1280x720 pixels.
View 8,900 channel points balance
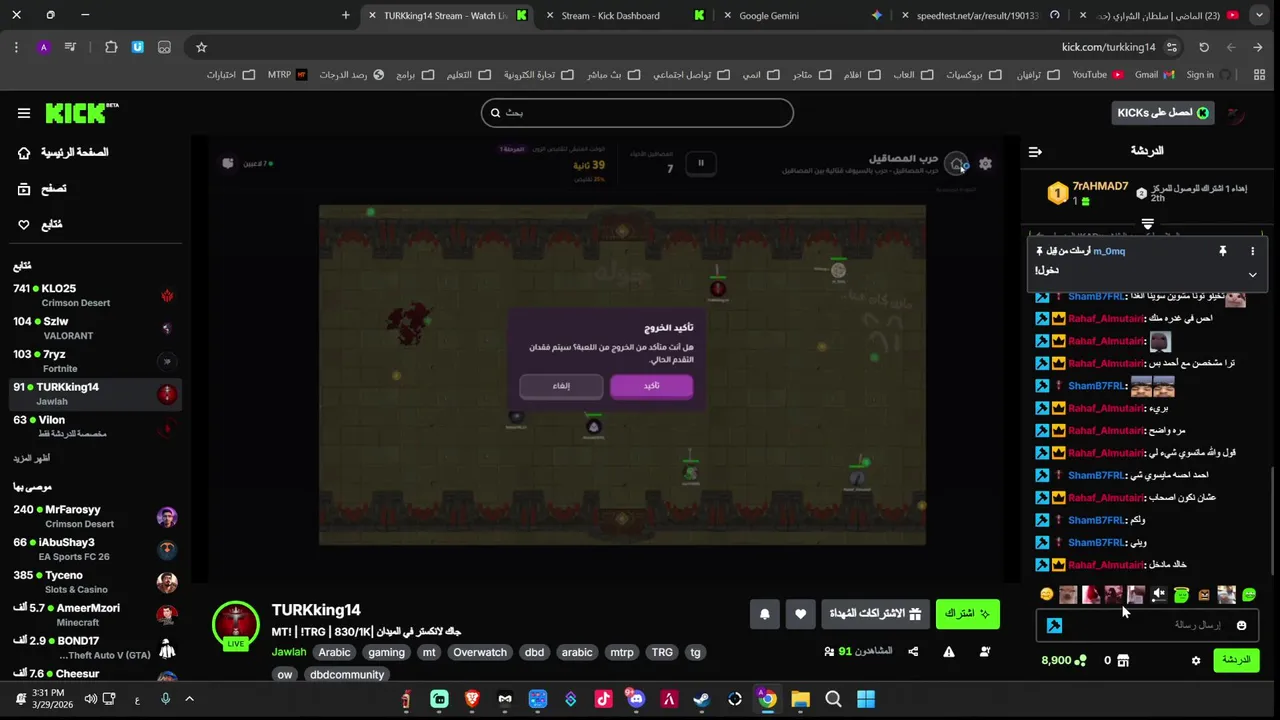tap(1064, 661)
